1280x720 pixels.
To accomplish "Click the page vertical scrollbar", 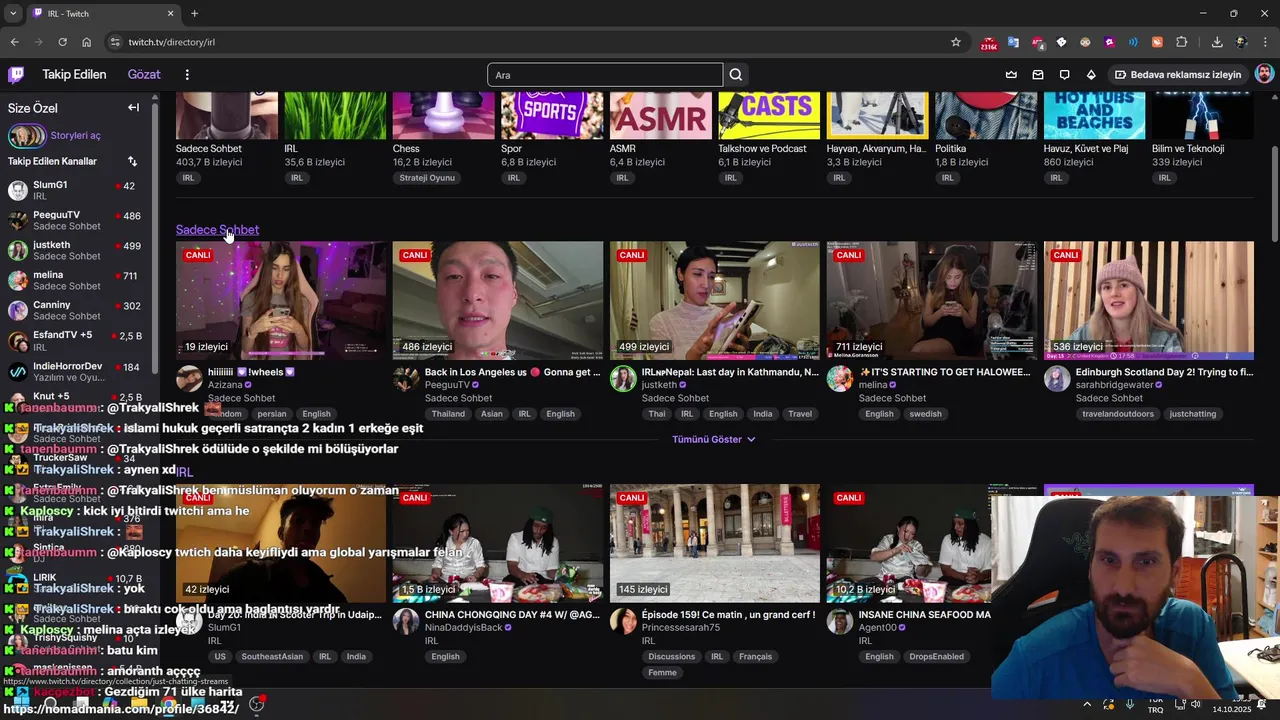I will pyautogui.click(x=1274, y=195).
